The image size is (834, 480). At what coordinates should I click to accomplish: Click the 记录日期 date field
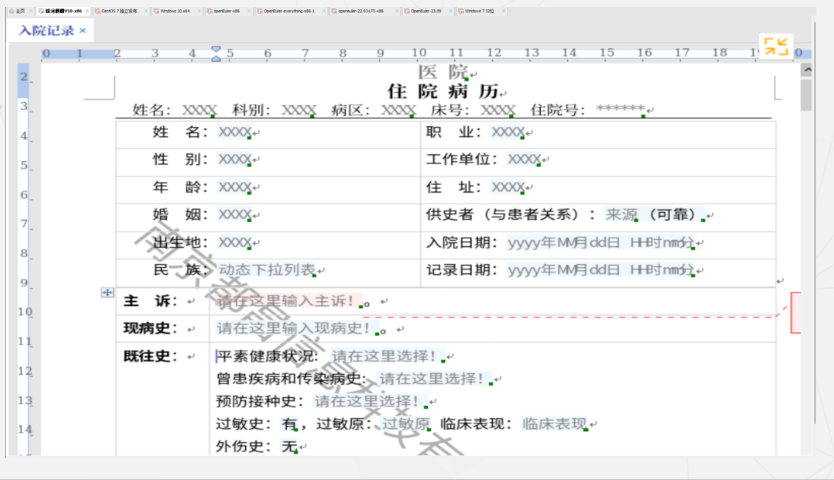tap(600, 270)
